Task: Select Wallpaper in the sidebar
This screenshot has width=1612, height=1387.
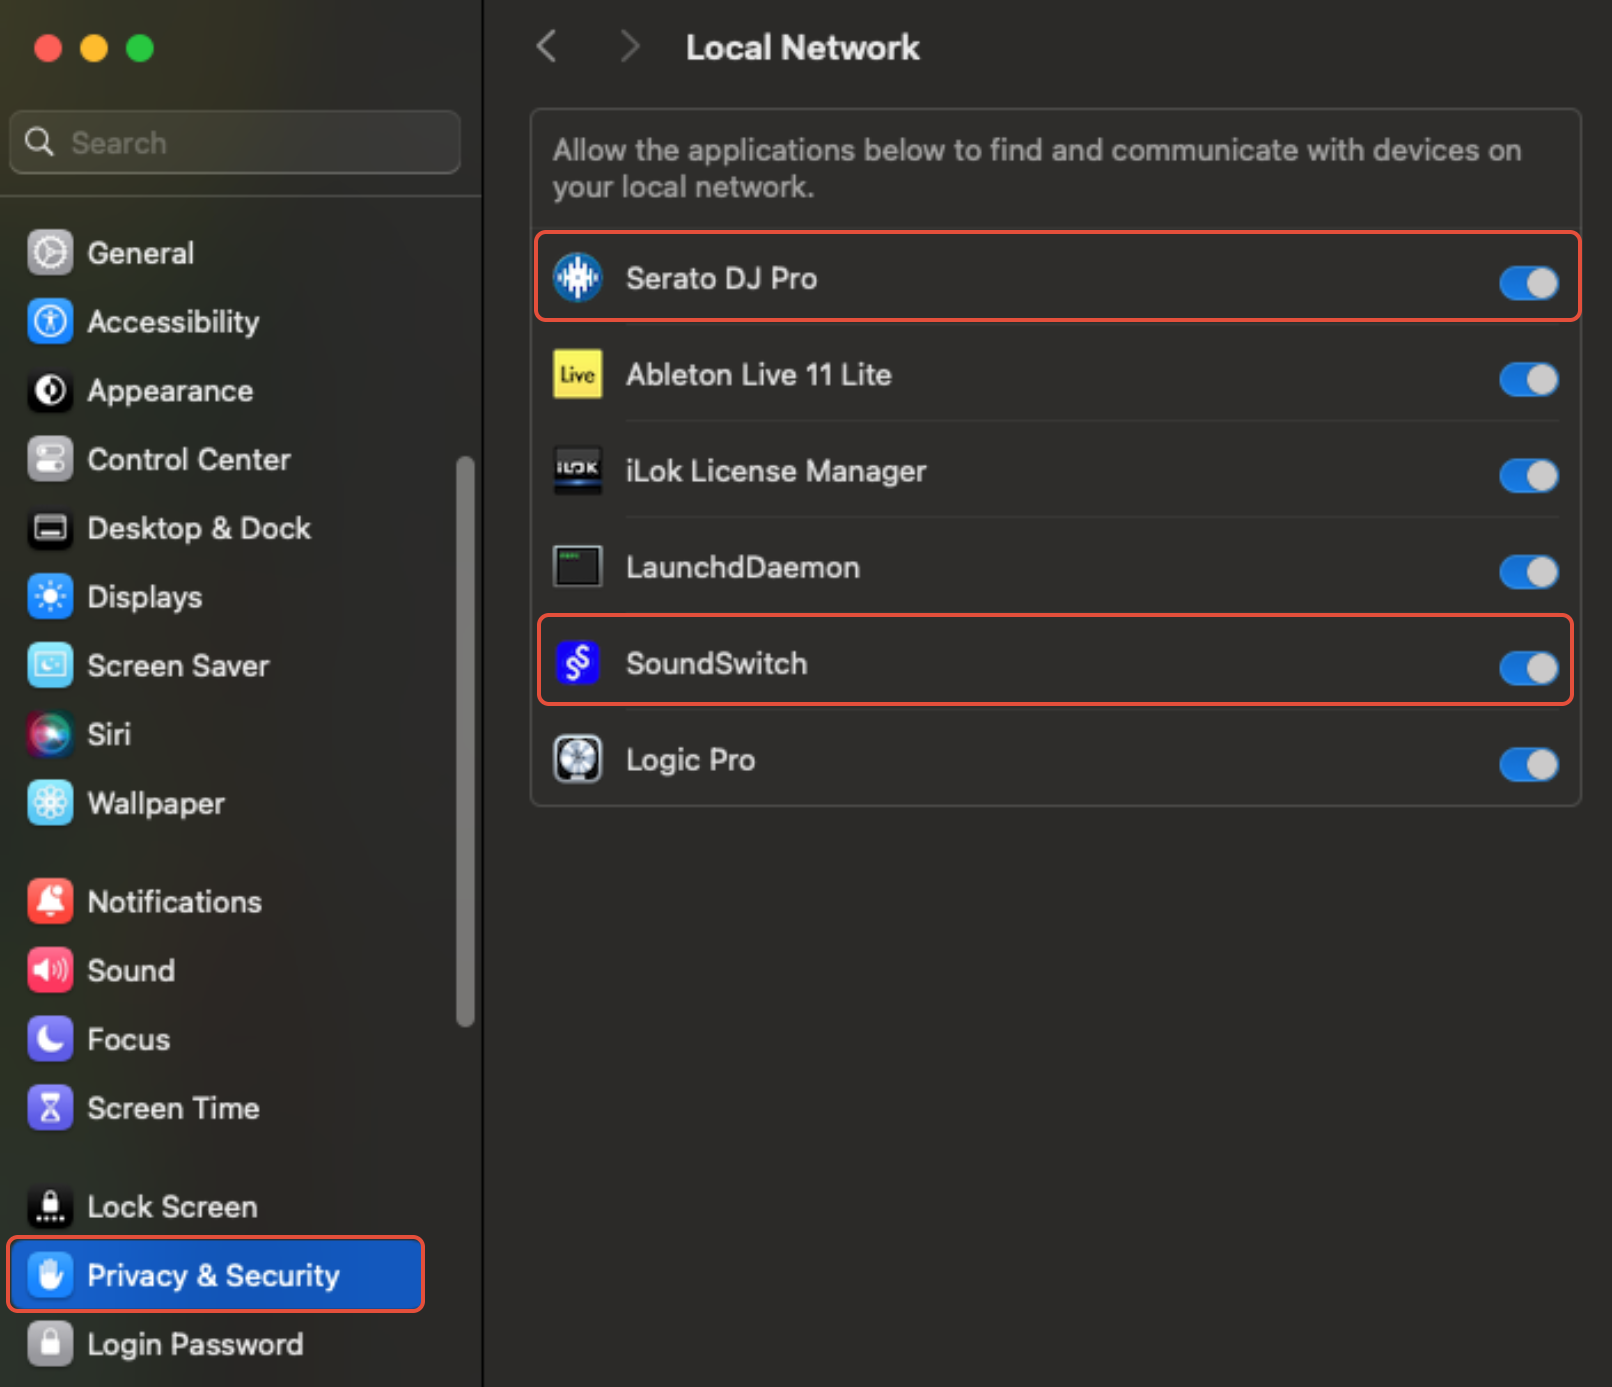Action: pos(156,803)
